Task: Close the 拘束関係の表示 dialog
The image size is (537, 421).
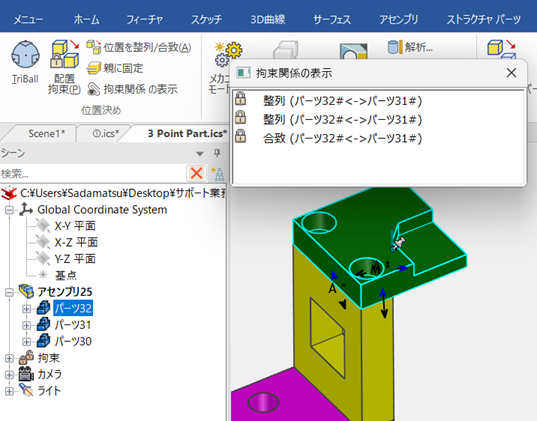Action: 511,73
